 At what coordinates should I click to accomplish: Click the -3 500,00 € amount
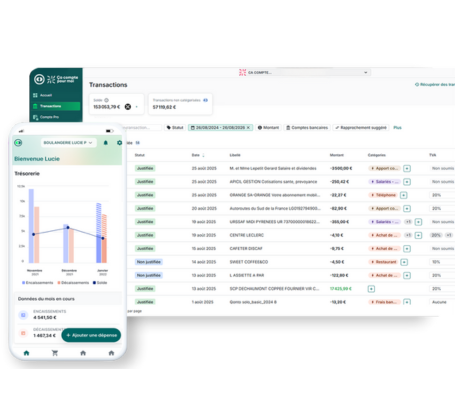pos(341,168)
